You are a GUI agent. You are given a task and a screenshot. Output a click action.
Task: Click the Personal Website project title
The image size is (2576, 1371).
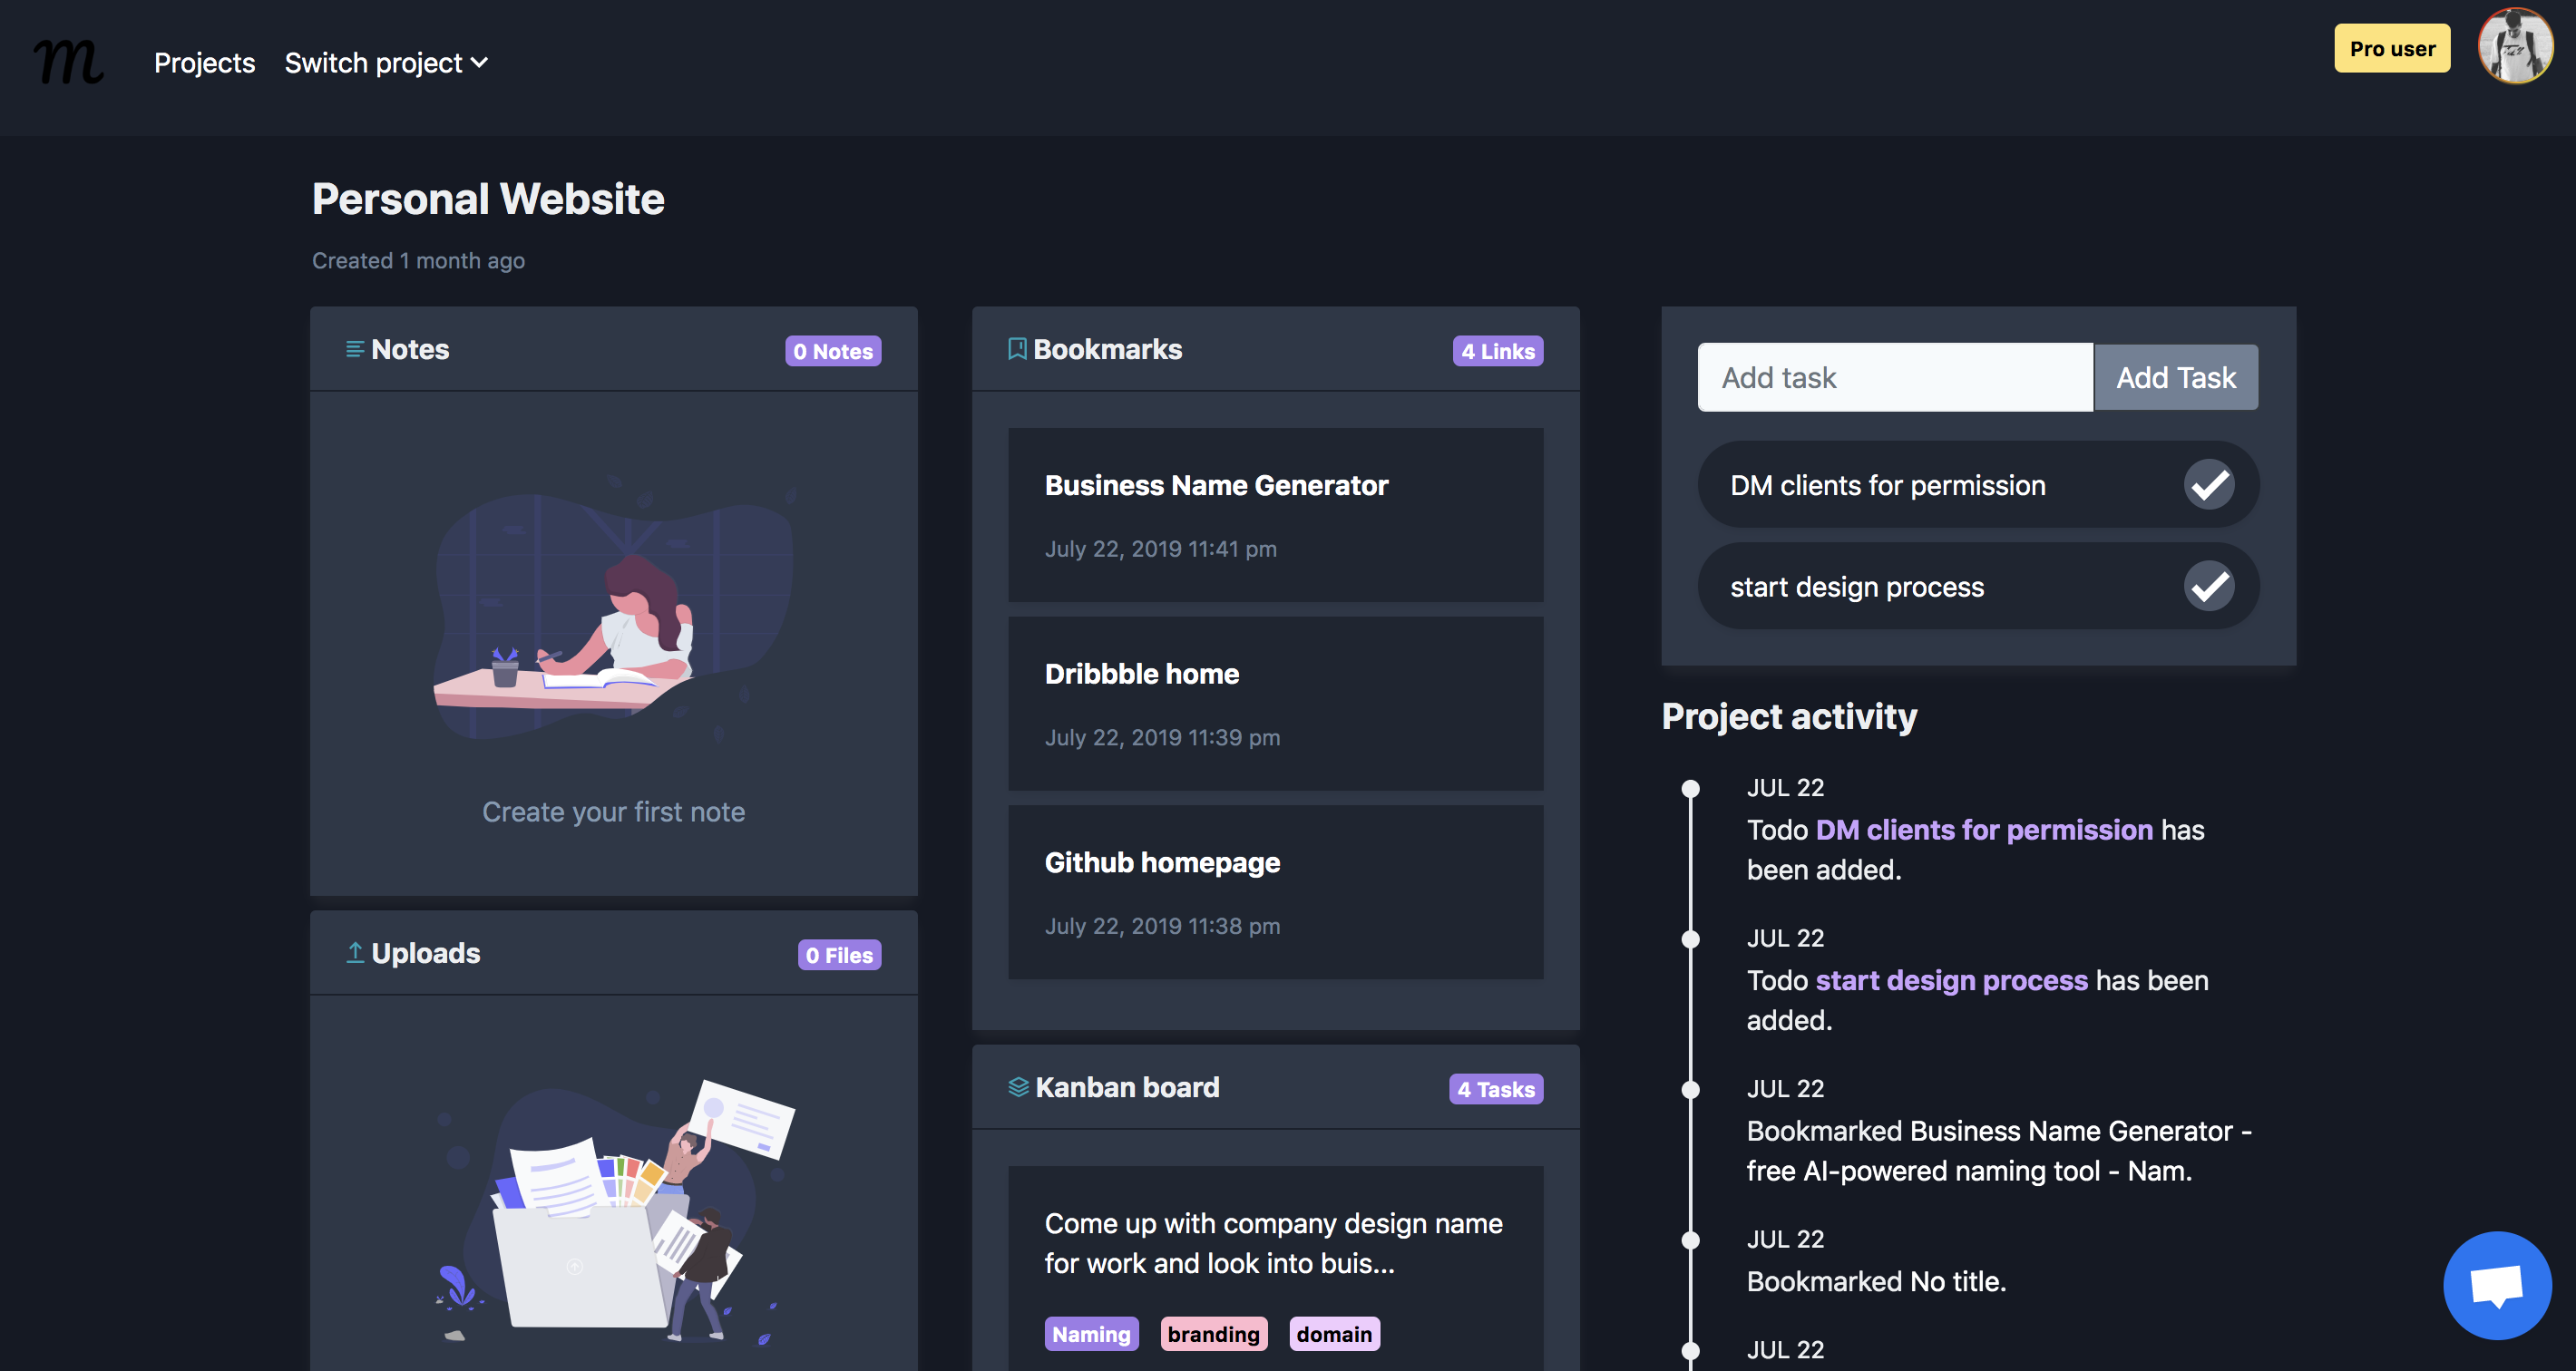488,198
